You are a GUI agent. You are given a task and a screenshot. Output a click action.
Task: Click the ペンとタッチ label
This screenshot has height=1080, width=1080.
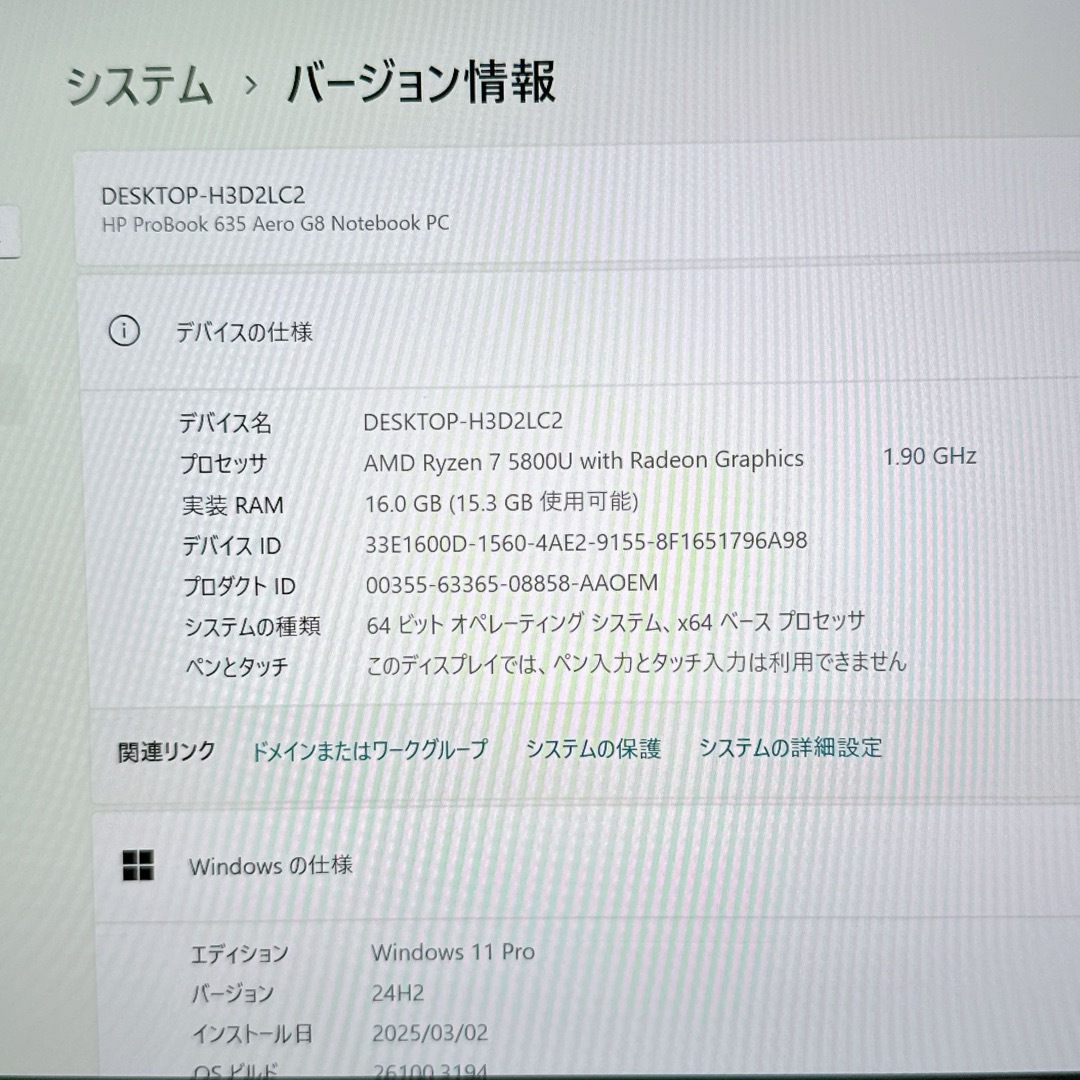click(x=237, y=666)
